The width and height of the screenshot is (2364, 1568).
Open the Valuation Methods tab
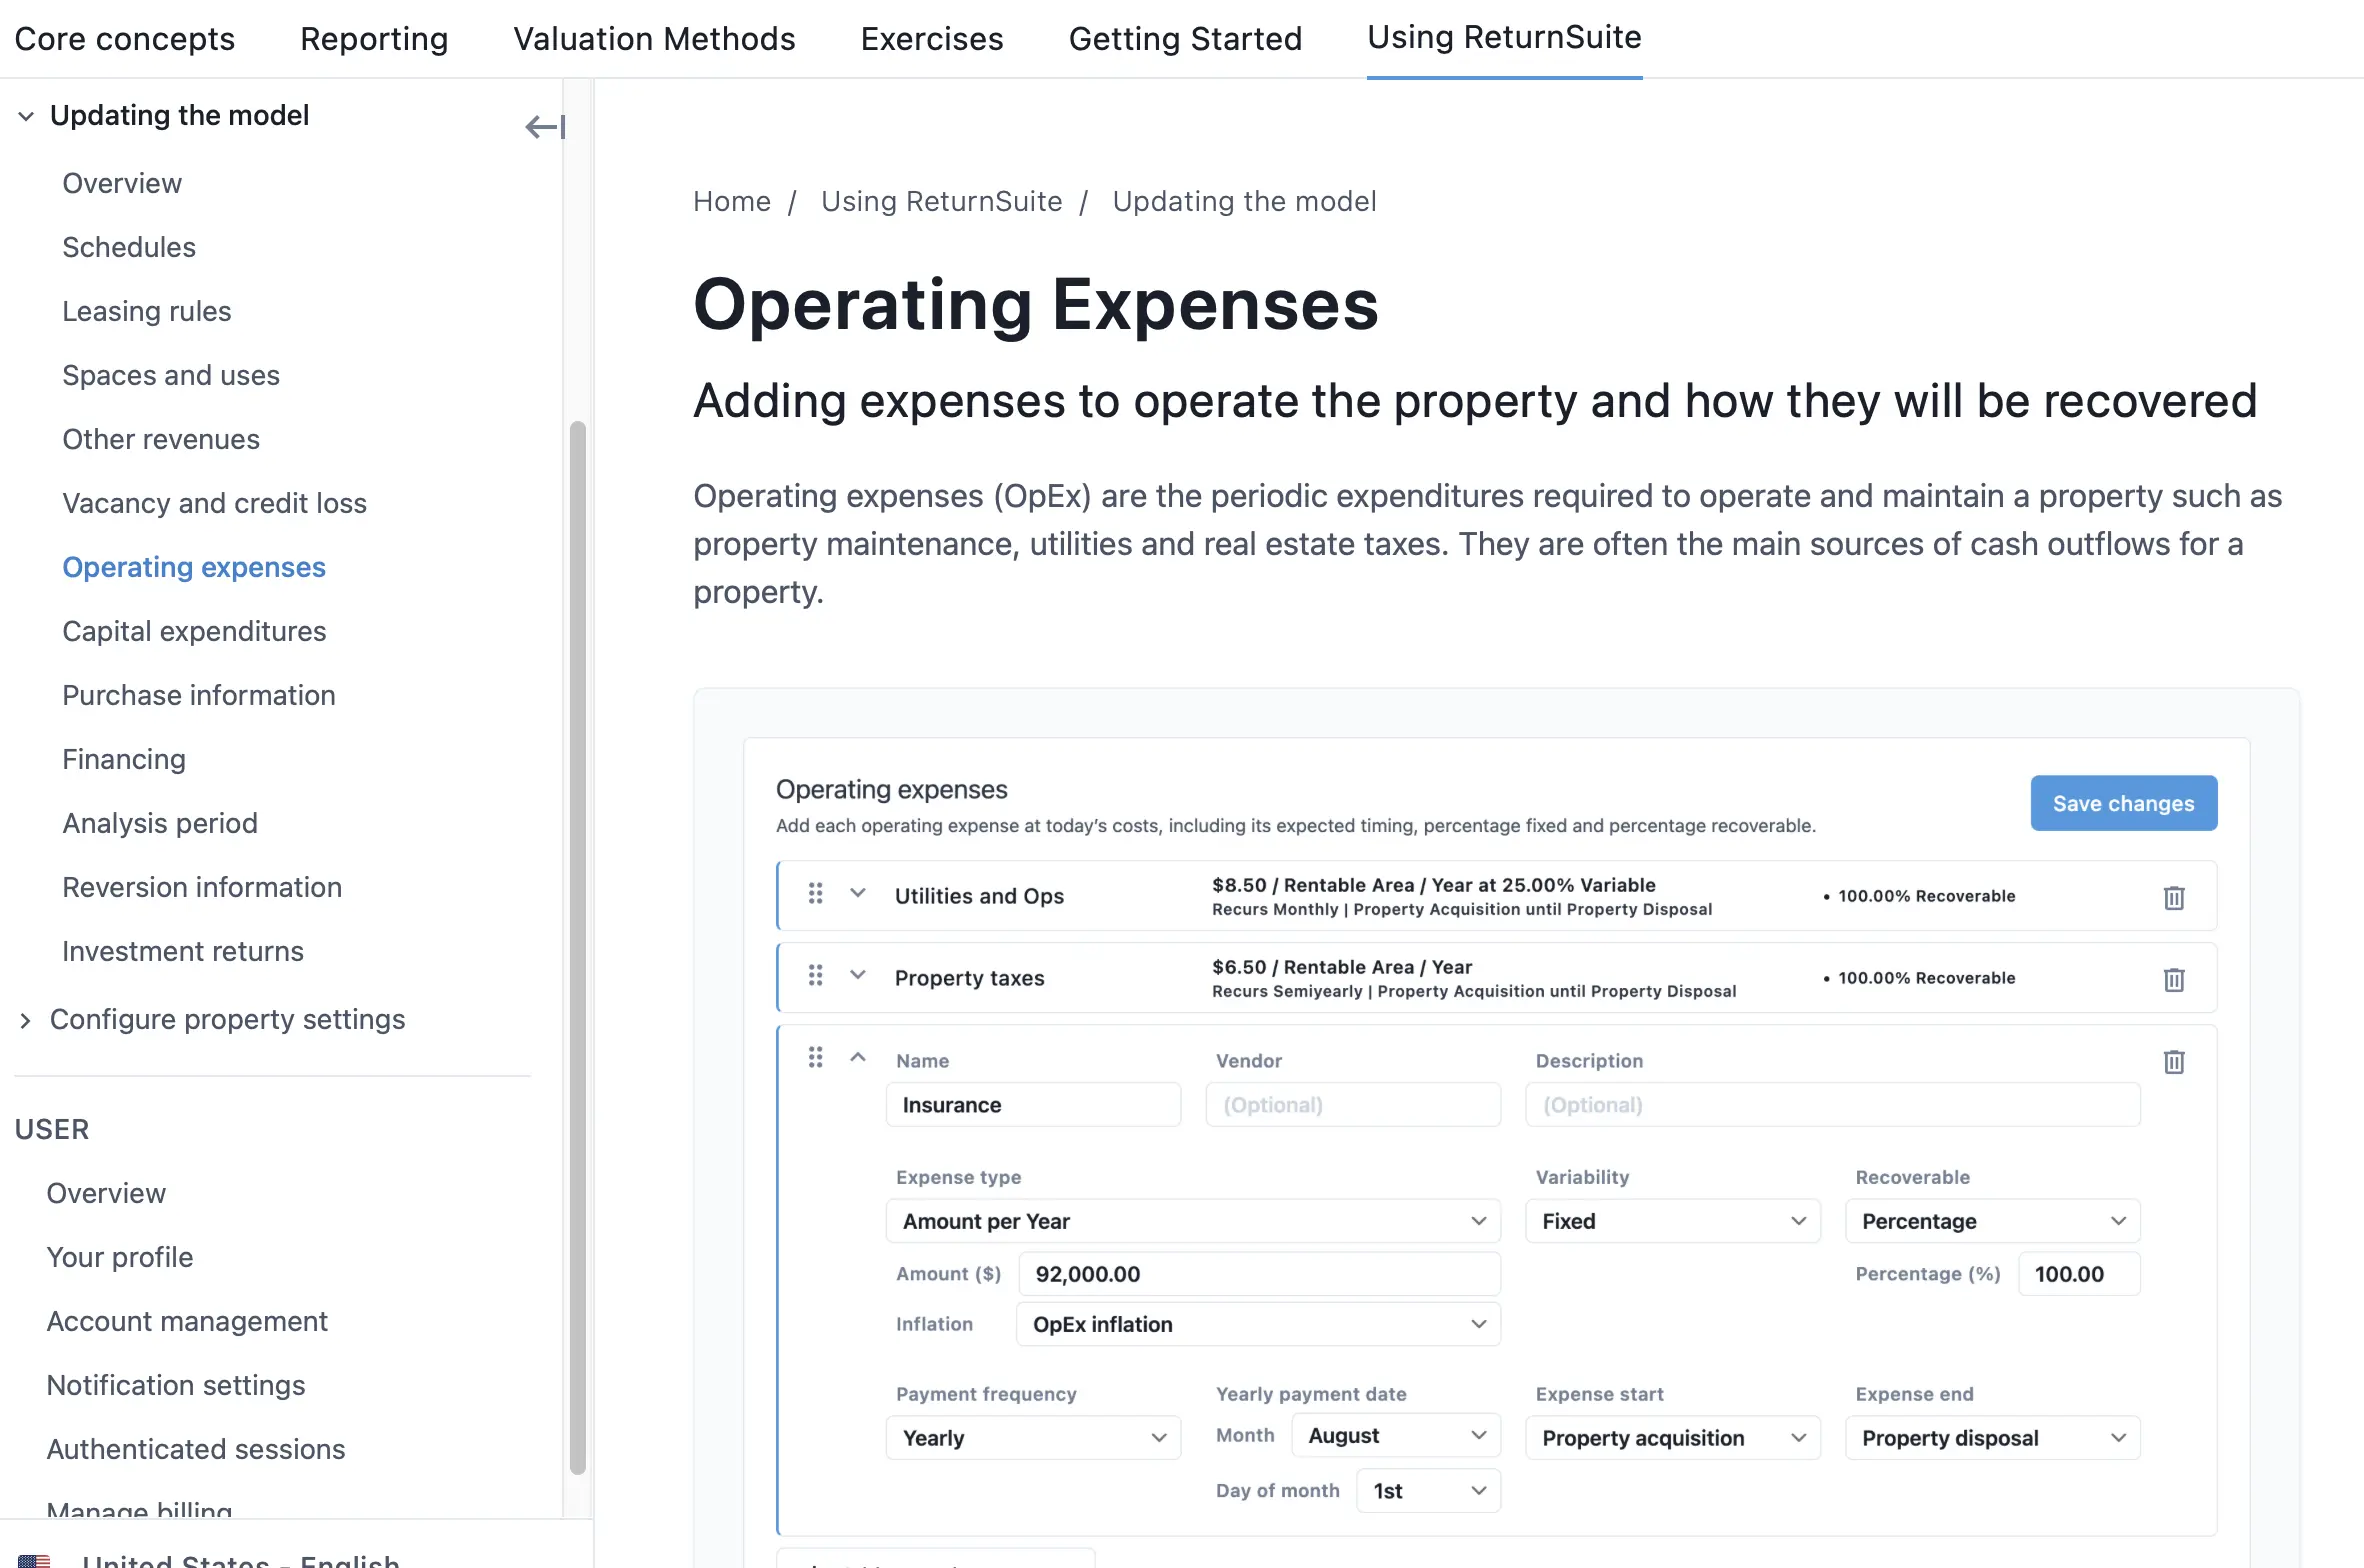[654, 39]
